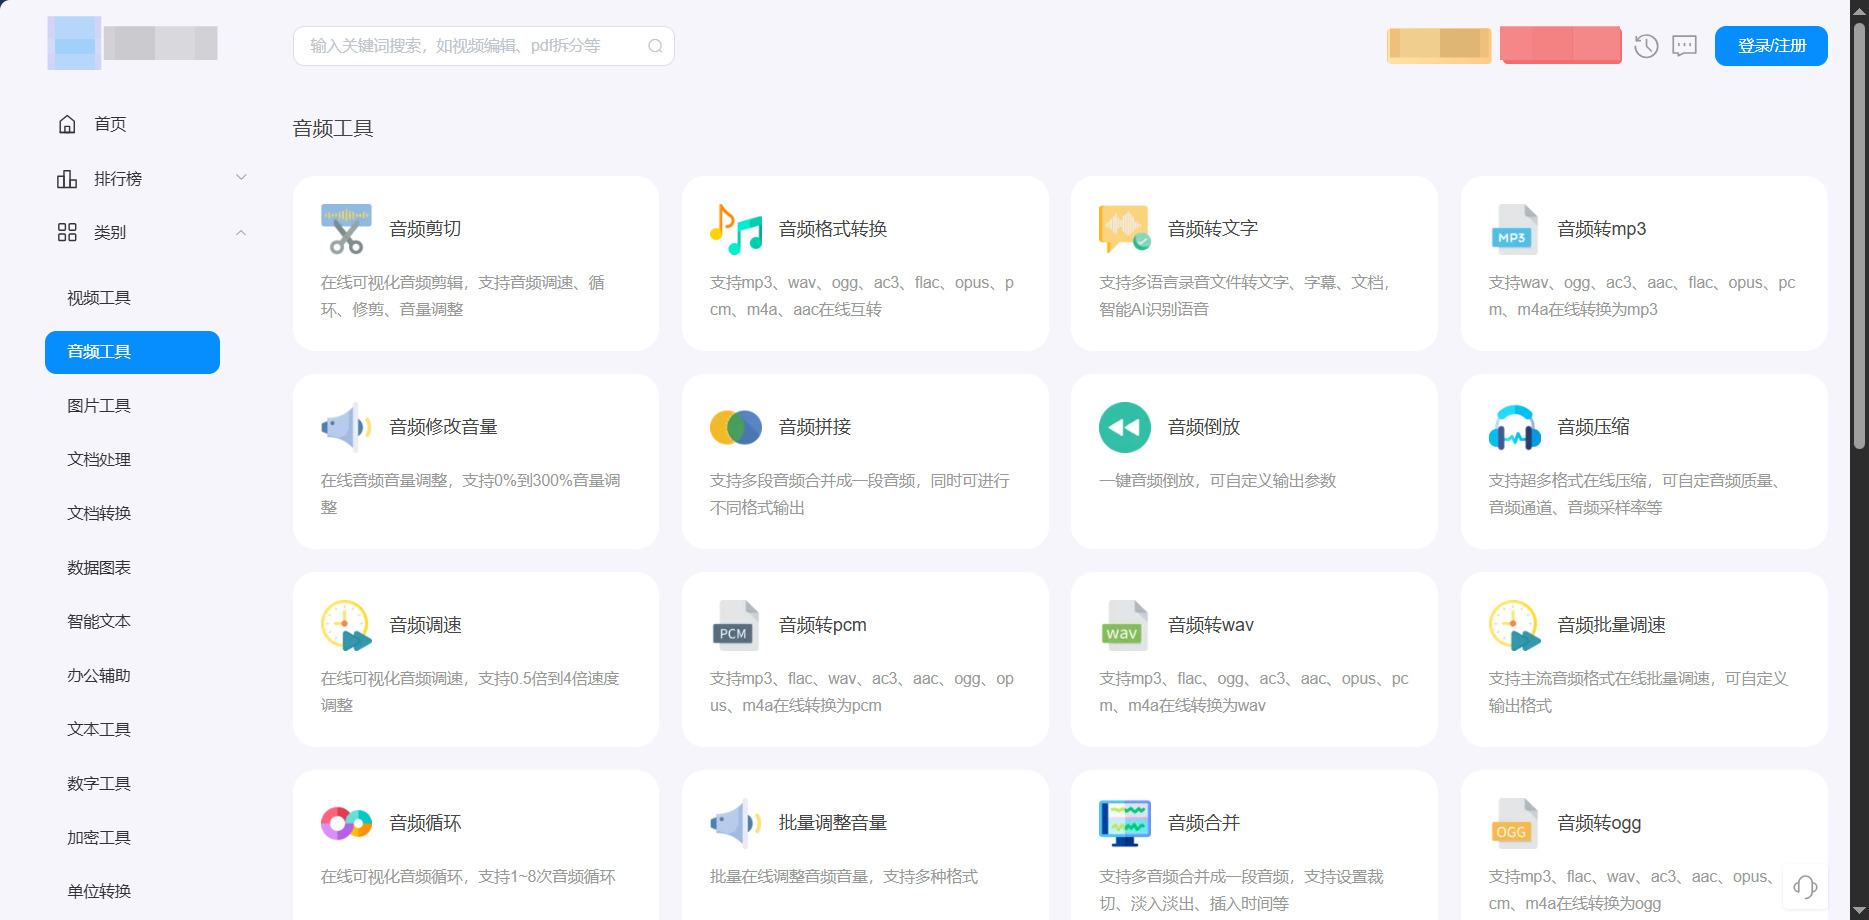Click the 音频修改音量 speaker icon
The image size is (1869, 920).
346,427
